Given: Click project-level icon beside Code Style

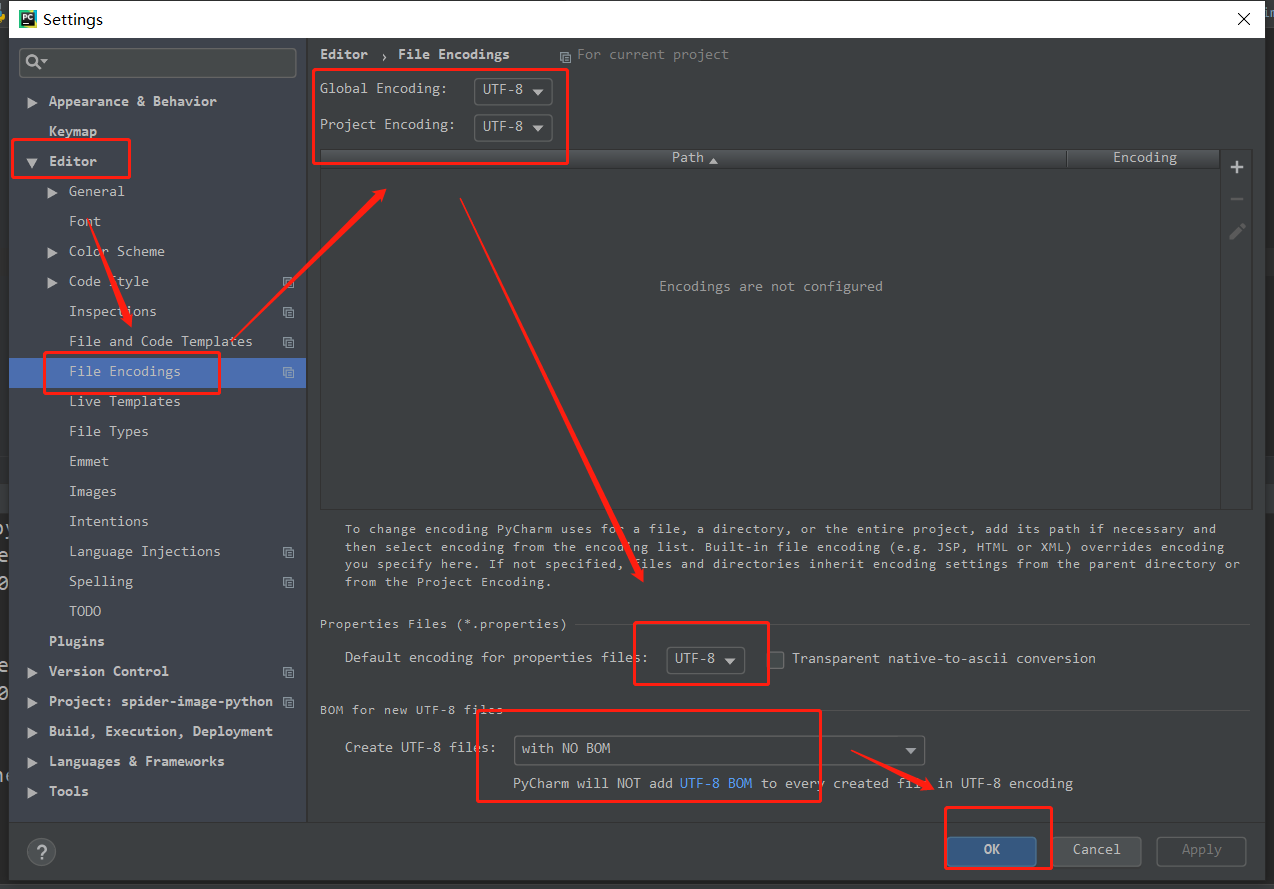Looking at the screenshot, I should pos(288,283).
